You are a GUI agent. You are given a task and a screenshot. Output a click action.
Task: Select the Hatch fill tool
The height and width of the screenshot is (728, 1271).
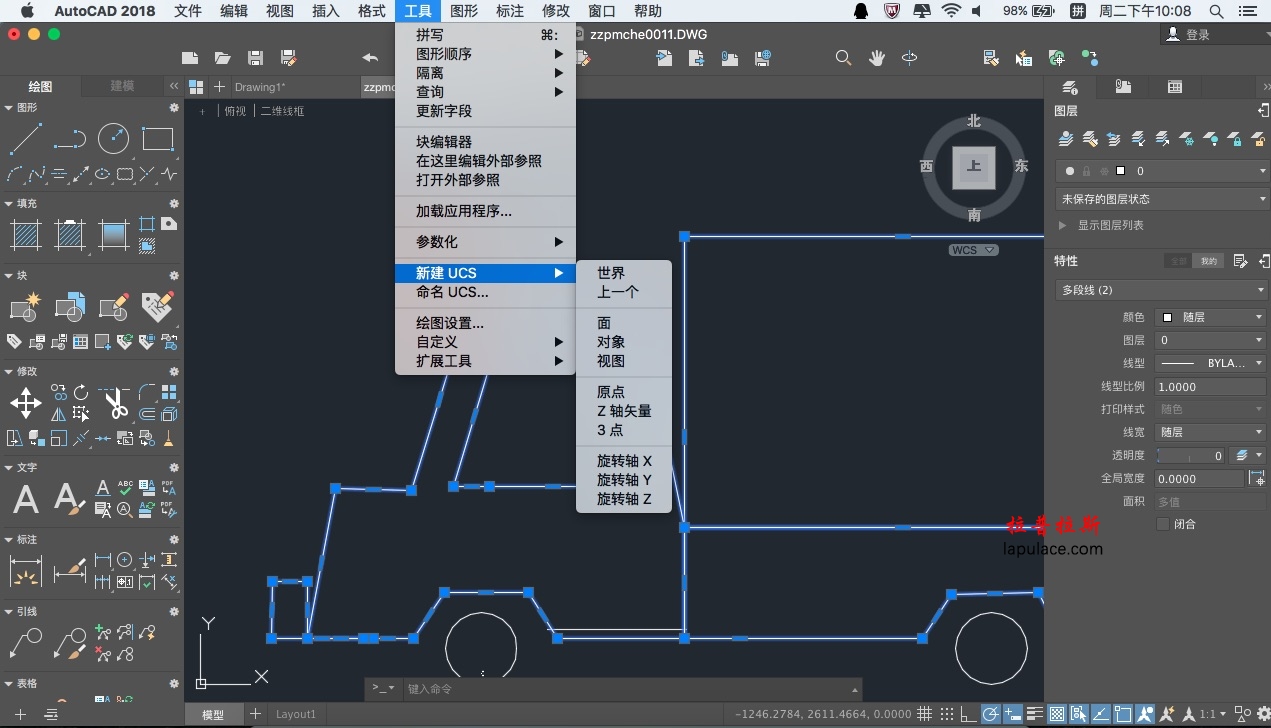(25, 235)
